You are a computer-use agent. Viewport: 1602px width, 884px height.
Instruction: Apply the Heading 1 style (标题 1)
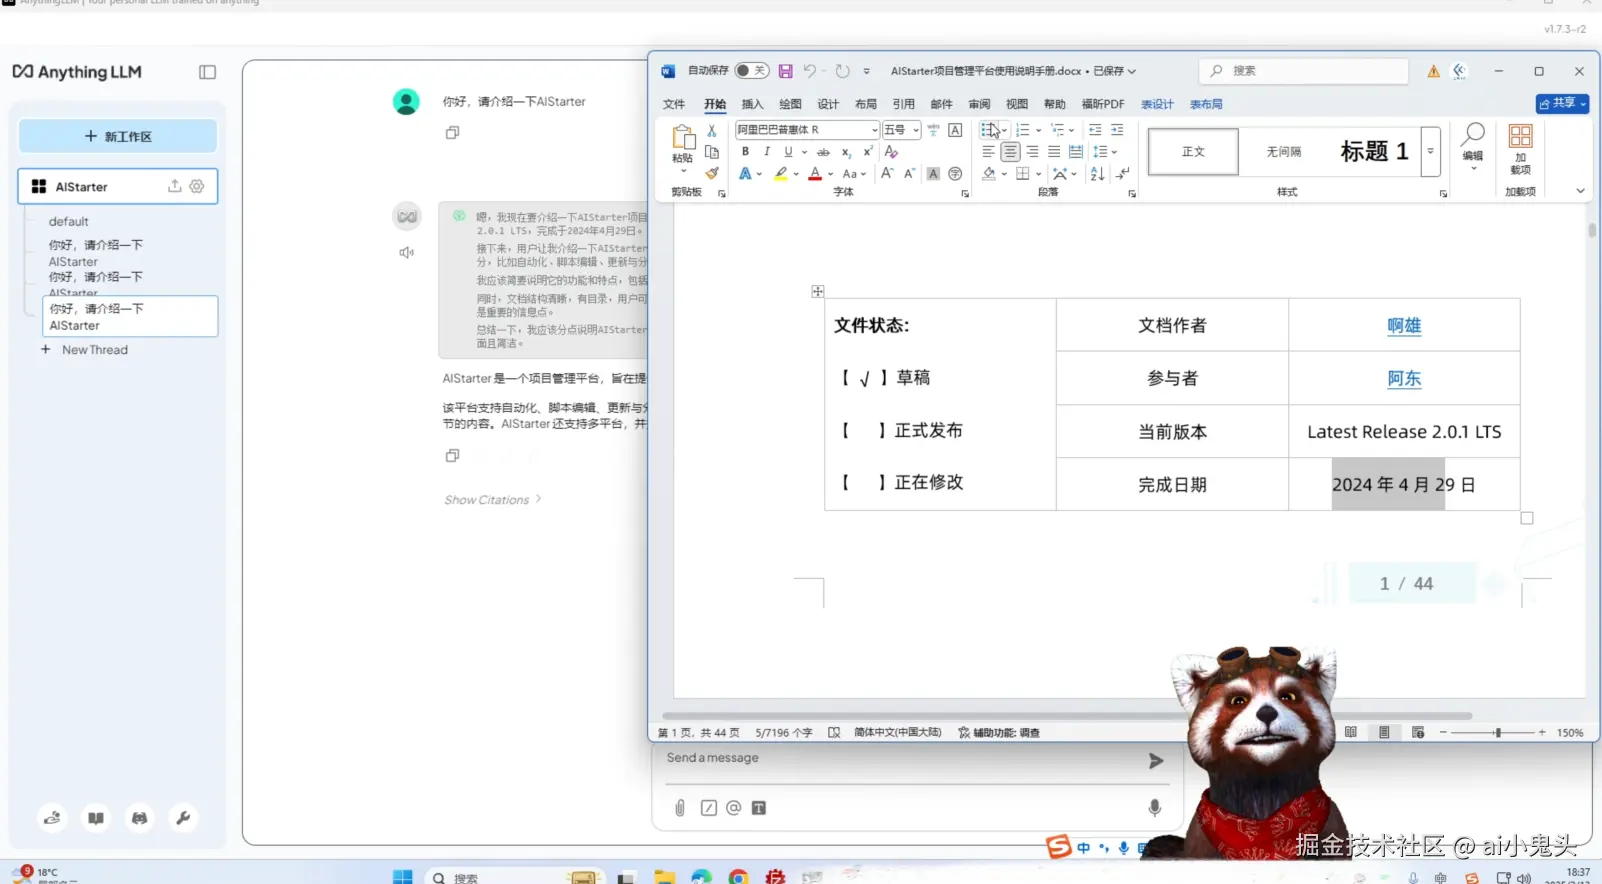pos(1374,152)
